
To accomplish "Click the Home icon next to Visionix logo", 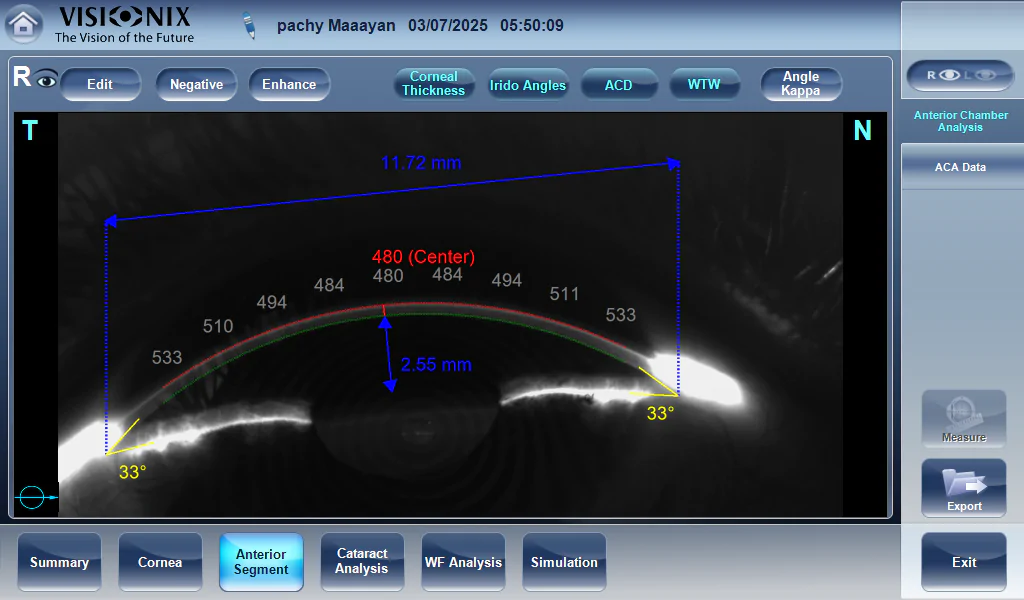I will 25,25.
